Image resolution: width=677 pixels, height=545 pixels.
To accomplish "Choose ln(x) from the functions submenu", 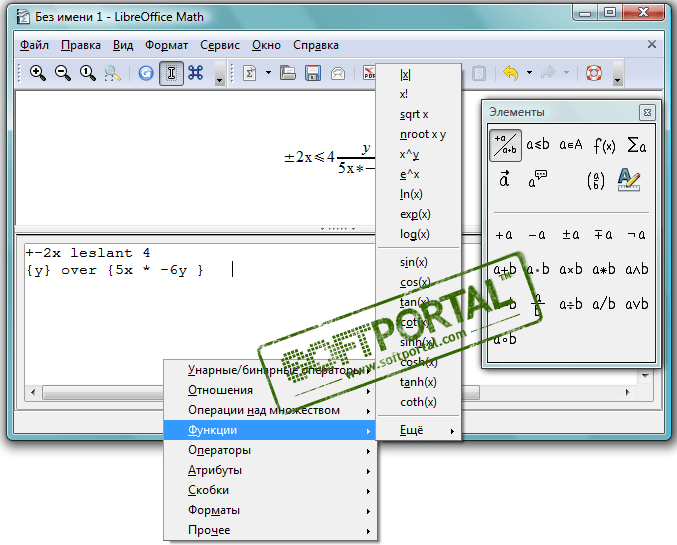I will click(418, 194).
